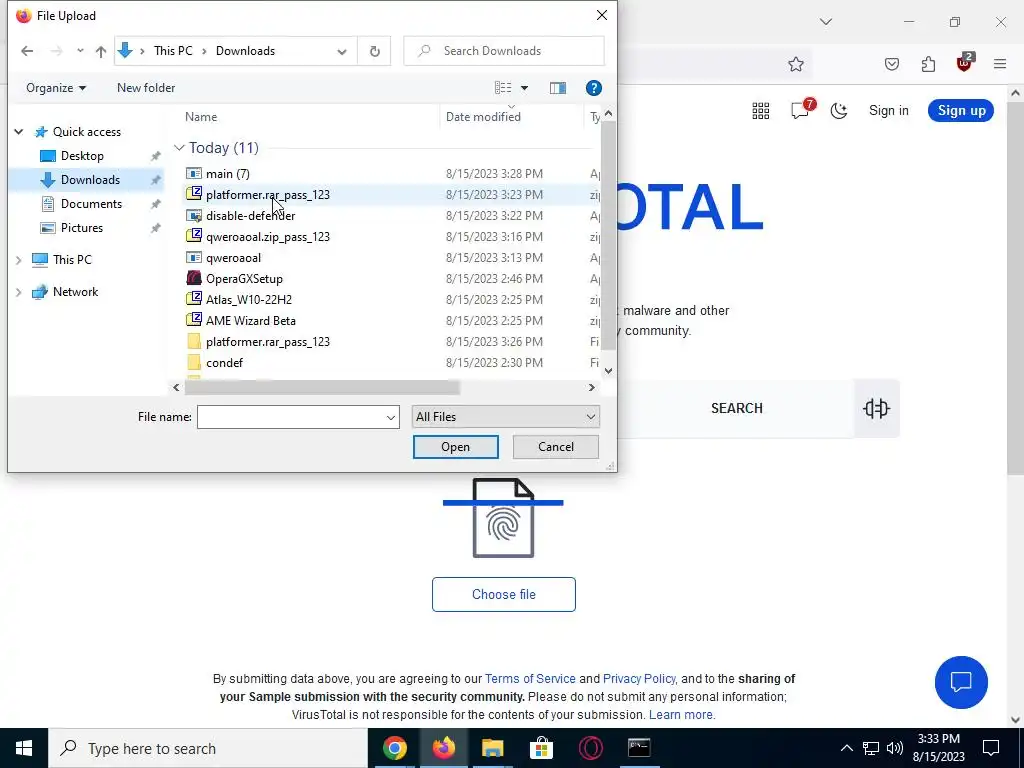Open the All Files type dropdown
The image size is (1024, 768).
(505, 417)
